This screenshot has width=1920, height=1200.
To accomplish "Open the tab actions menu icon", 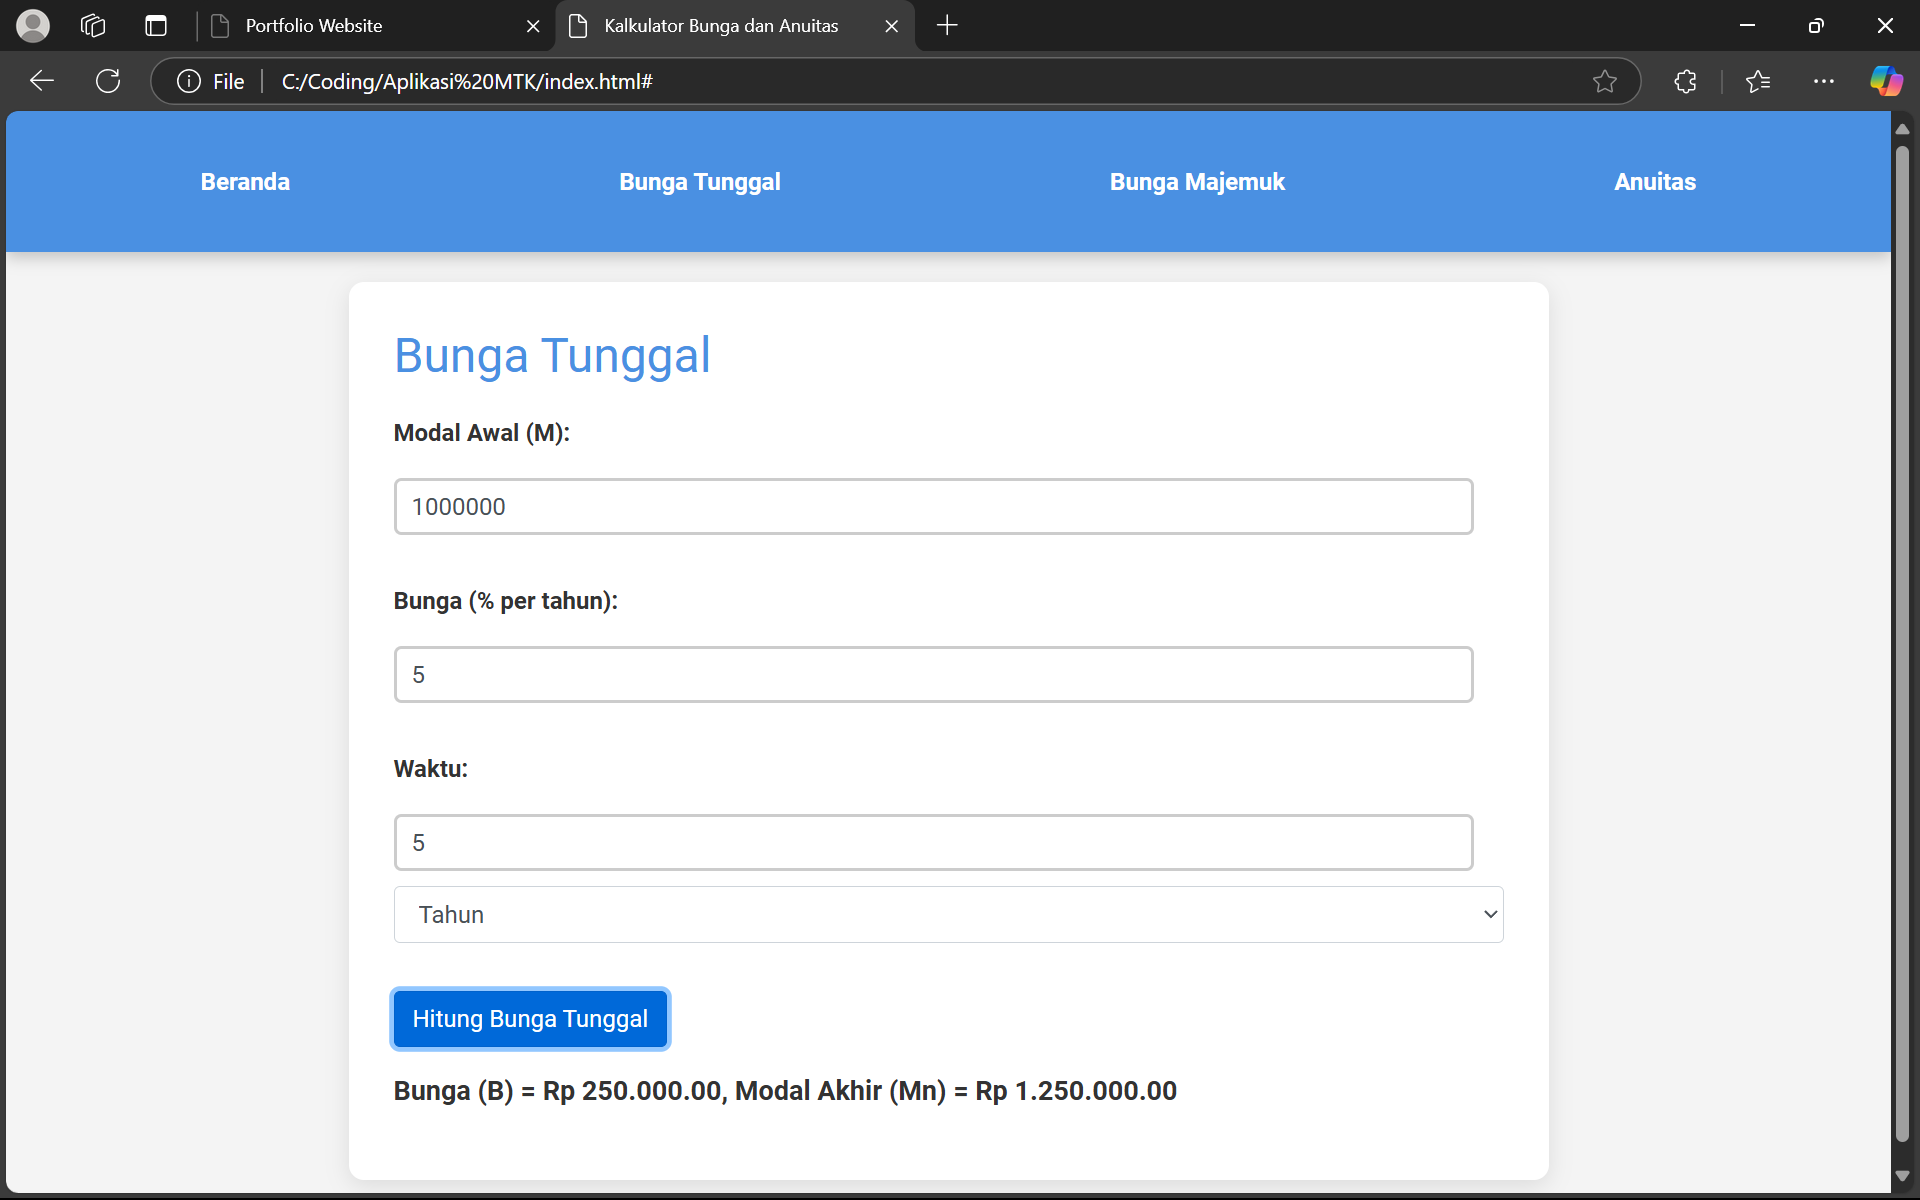I will click(156, 25).
